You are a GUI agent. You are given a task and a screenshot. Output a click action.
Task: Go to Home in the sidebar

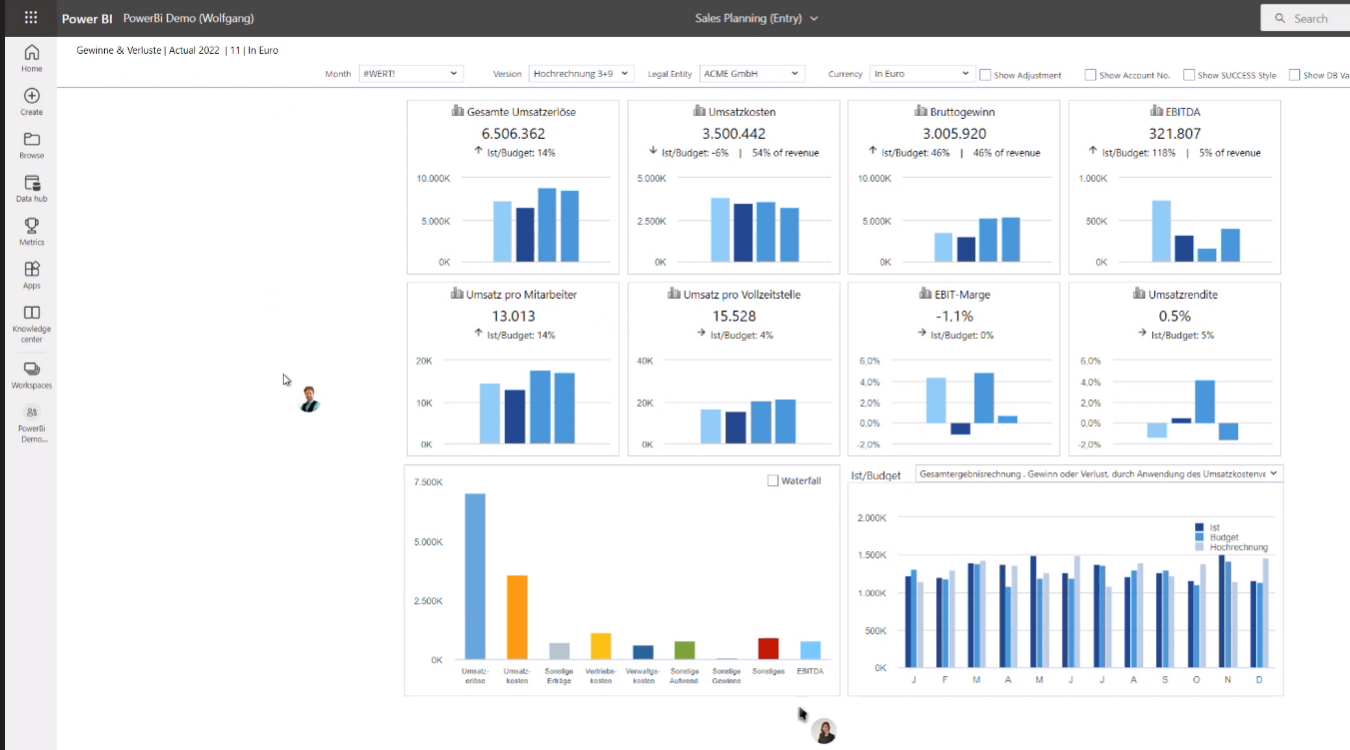32,54
